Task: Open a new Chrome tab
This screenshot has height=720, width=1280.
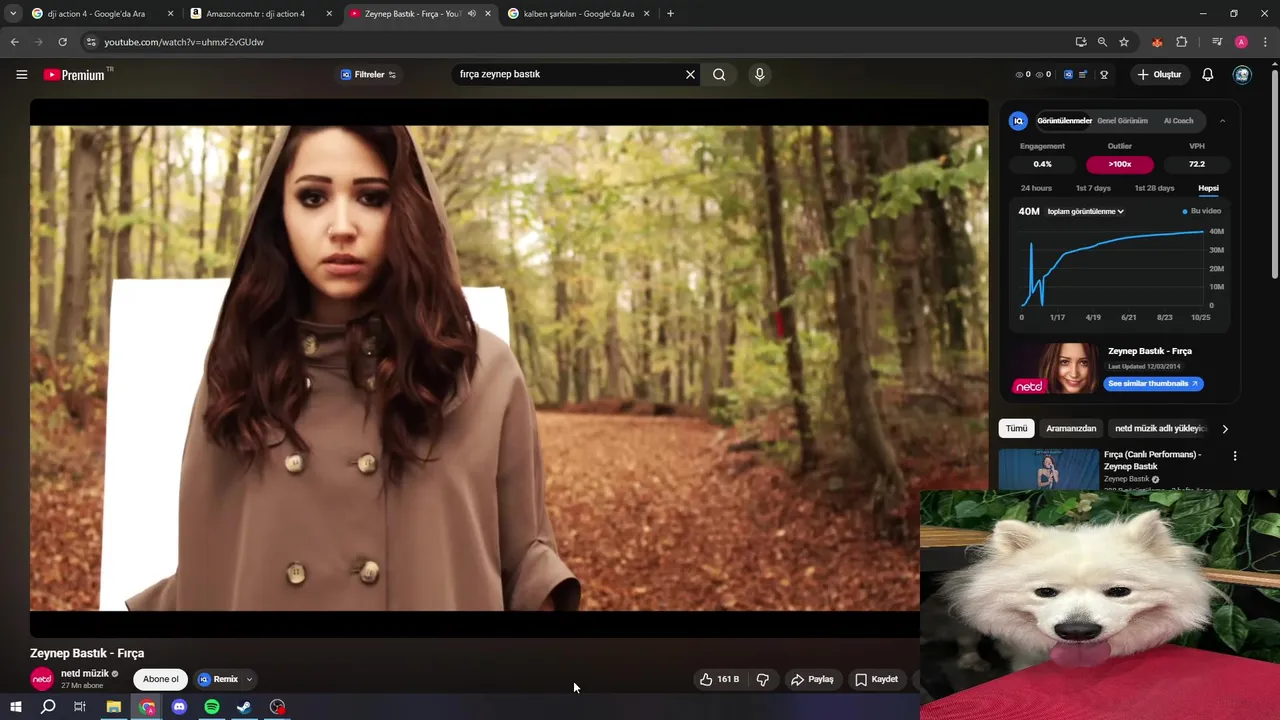Action: (670, 14)
